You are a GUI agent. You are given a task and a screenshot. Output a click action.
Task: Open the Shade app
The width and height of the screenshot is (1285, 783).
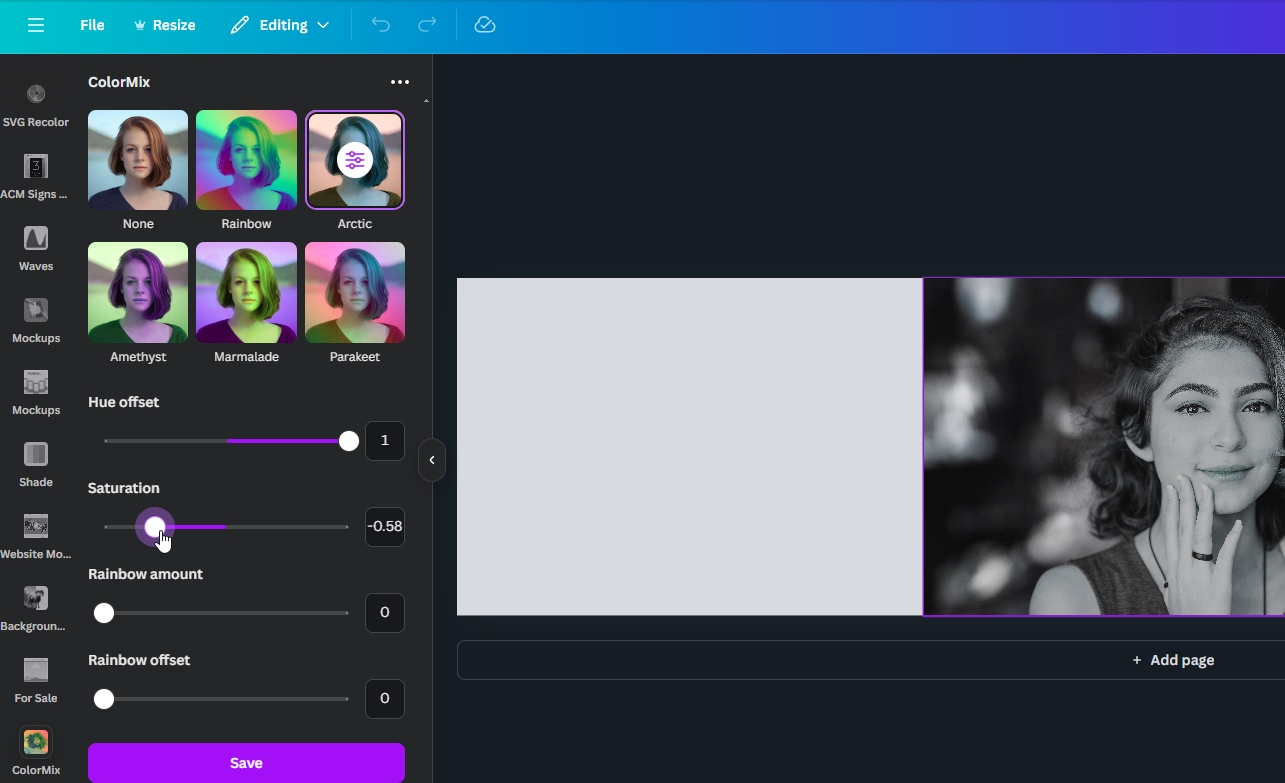click(x=36, y=459)
